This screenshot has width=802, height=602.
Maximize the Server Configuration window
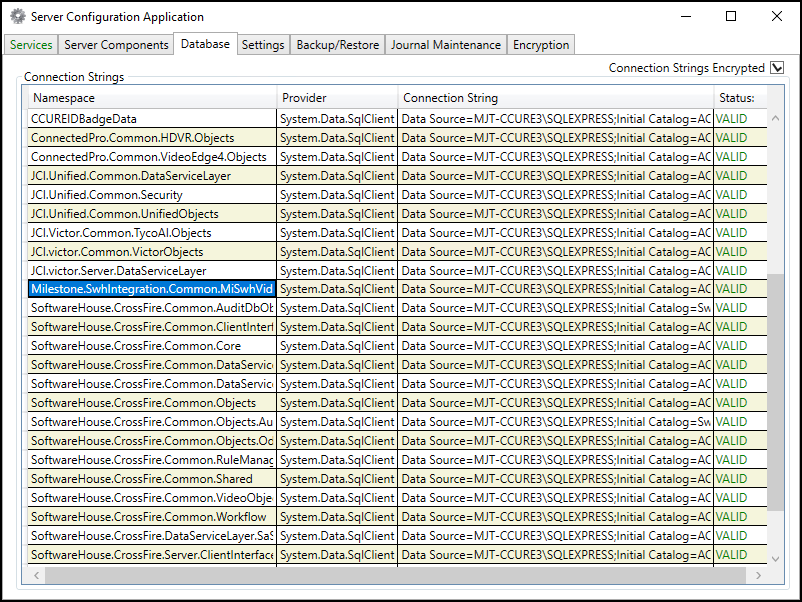pyautogui.click(x=731, y=17)
